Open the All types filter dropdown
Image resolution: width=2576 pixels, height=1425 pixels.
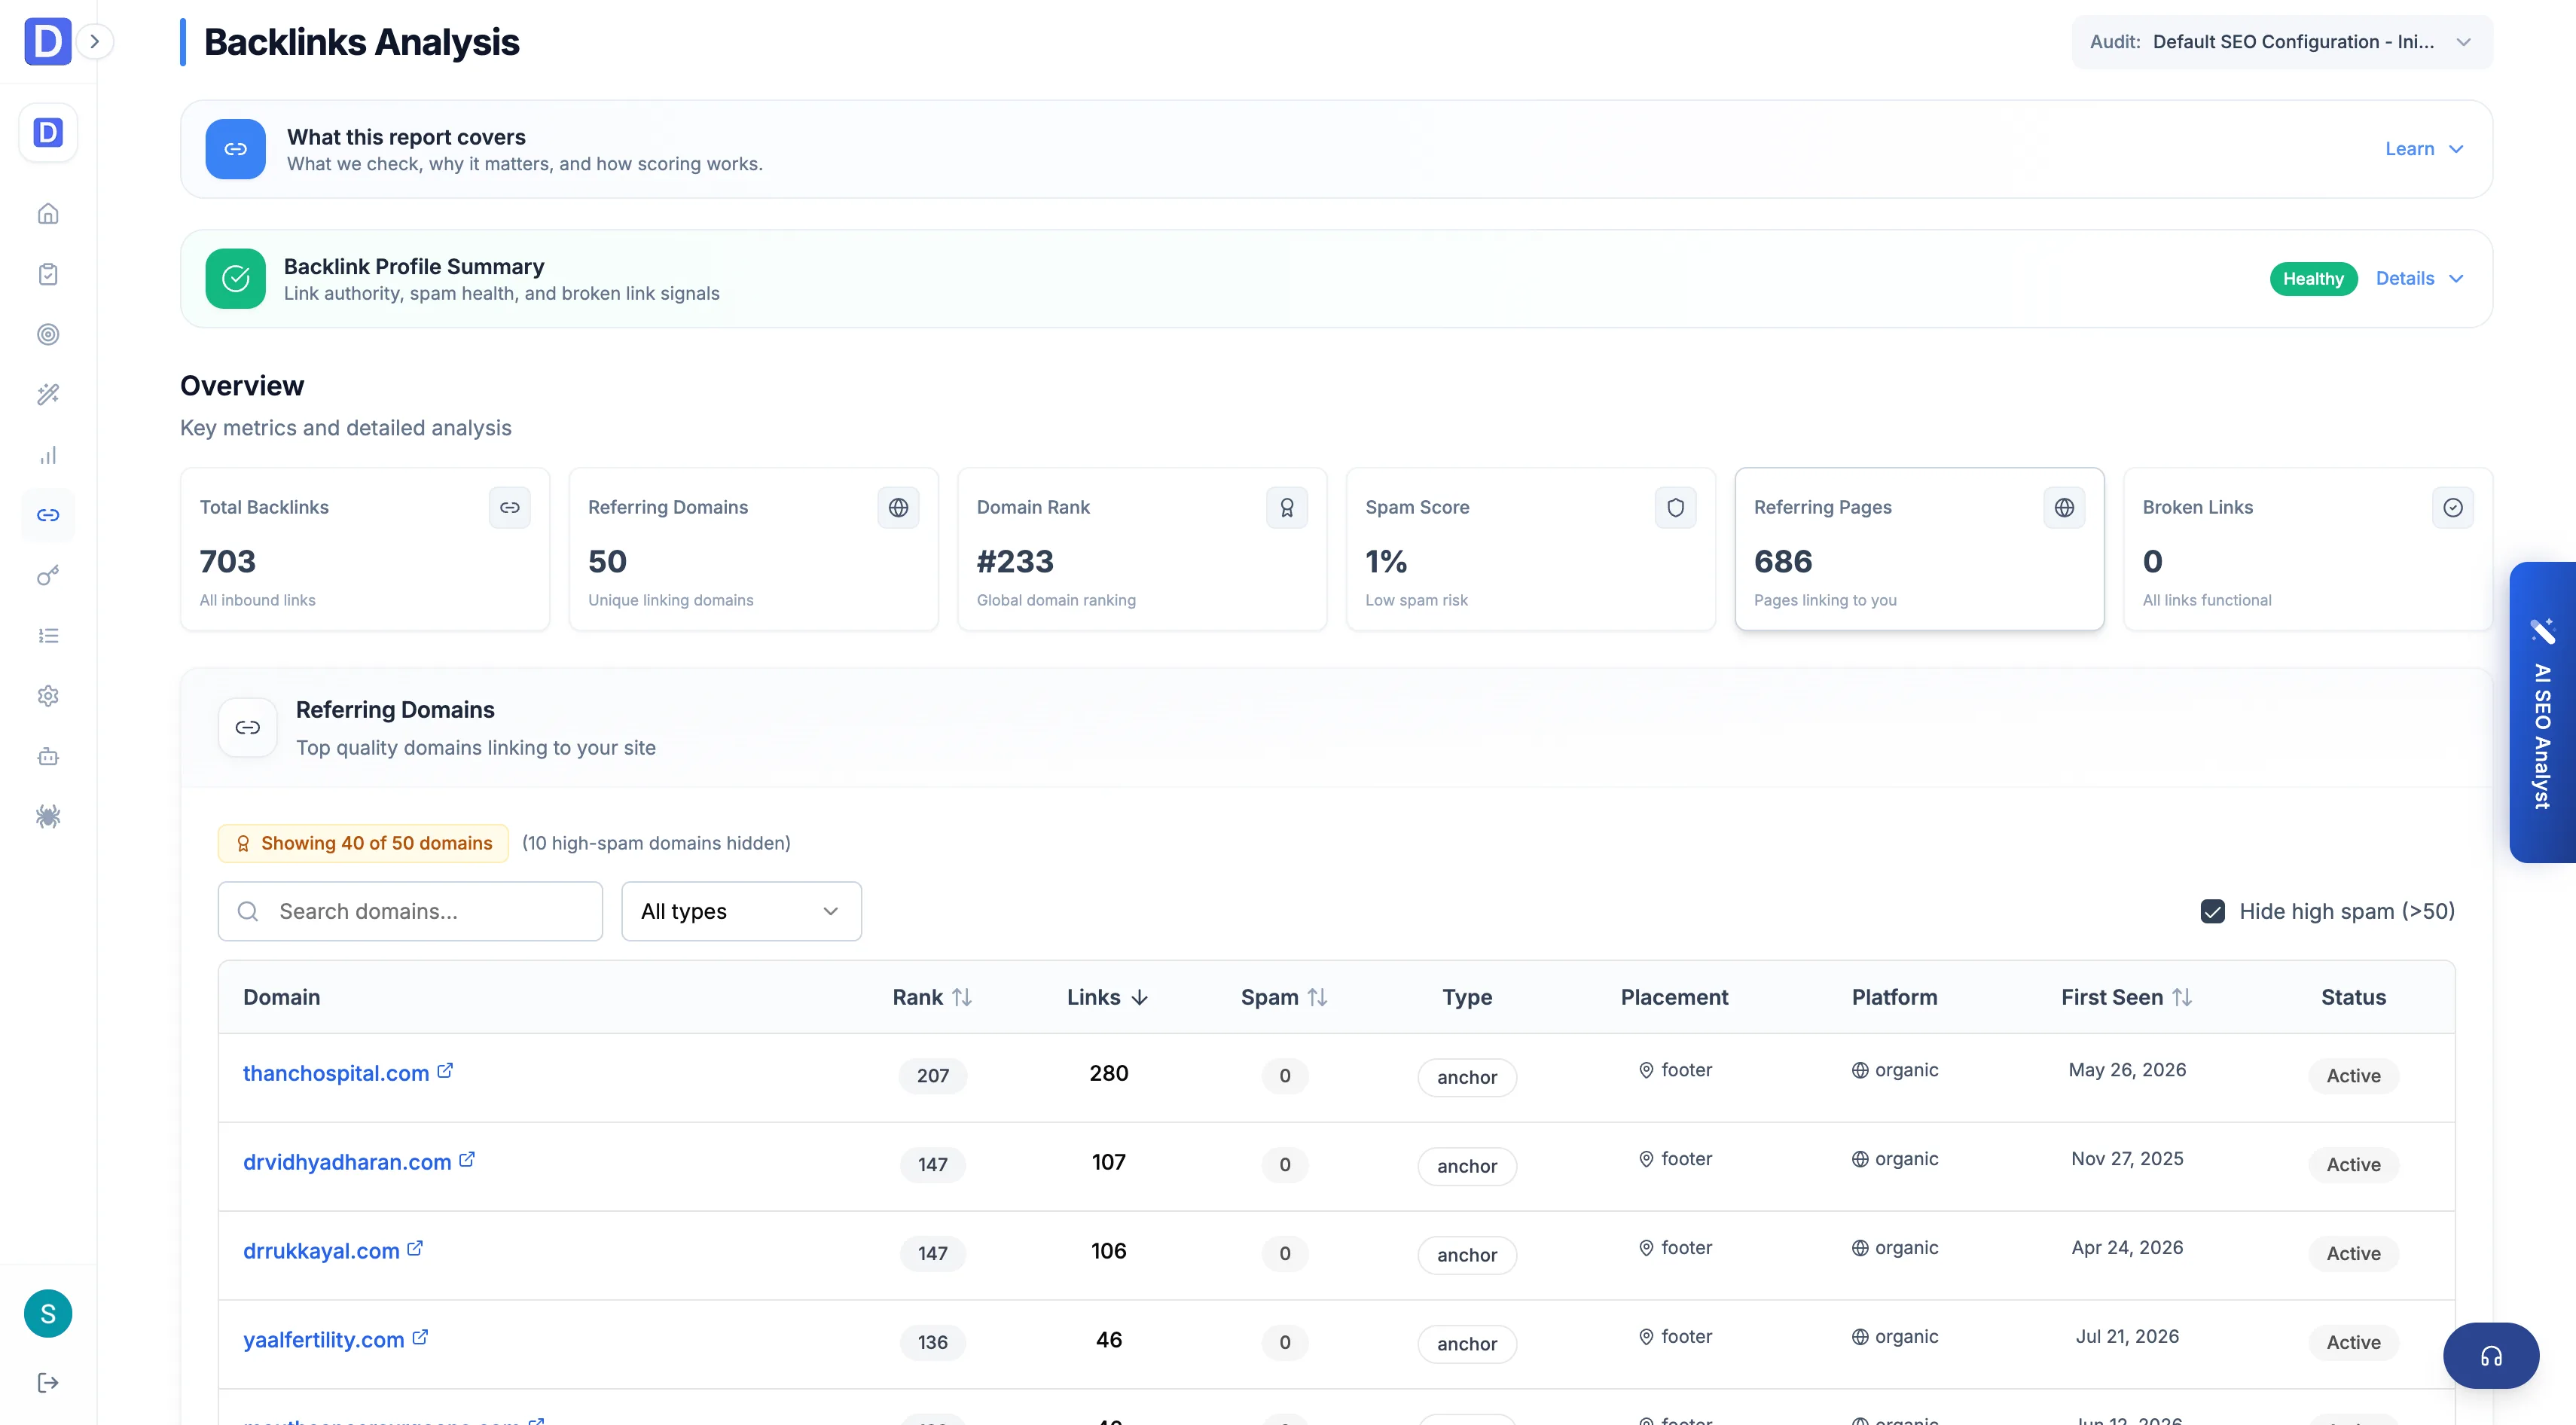pos(741,911)
